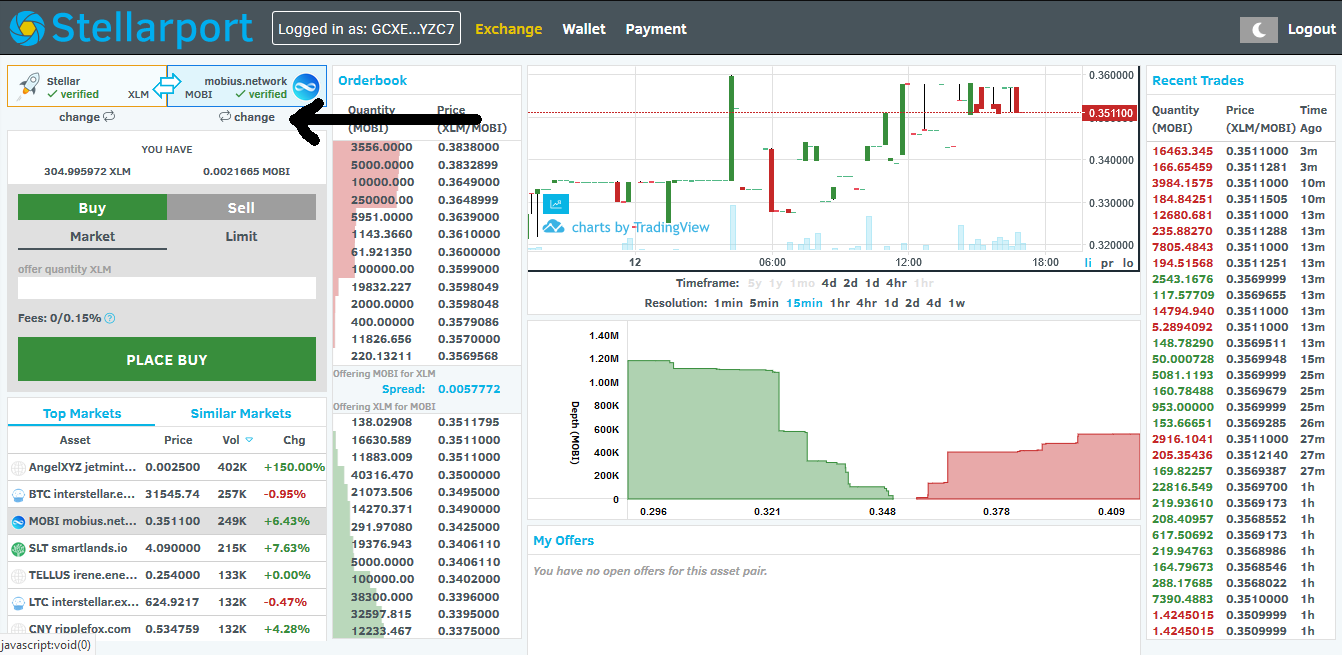
Task: Toggle 'pr' percent scale on chart
Action: pyautogui.click(x=1107, y=262)
